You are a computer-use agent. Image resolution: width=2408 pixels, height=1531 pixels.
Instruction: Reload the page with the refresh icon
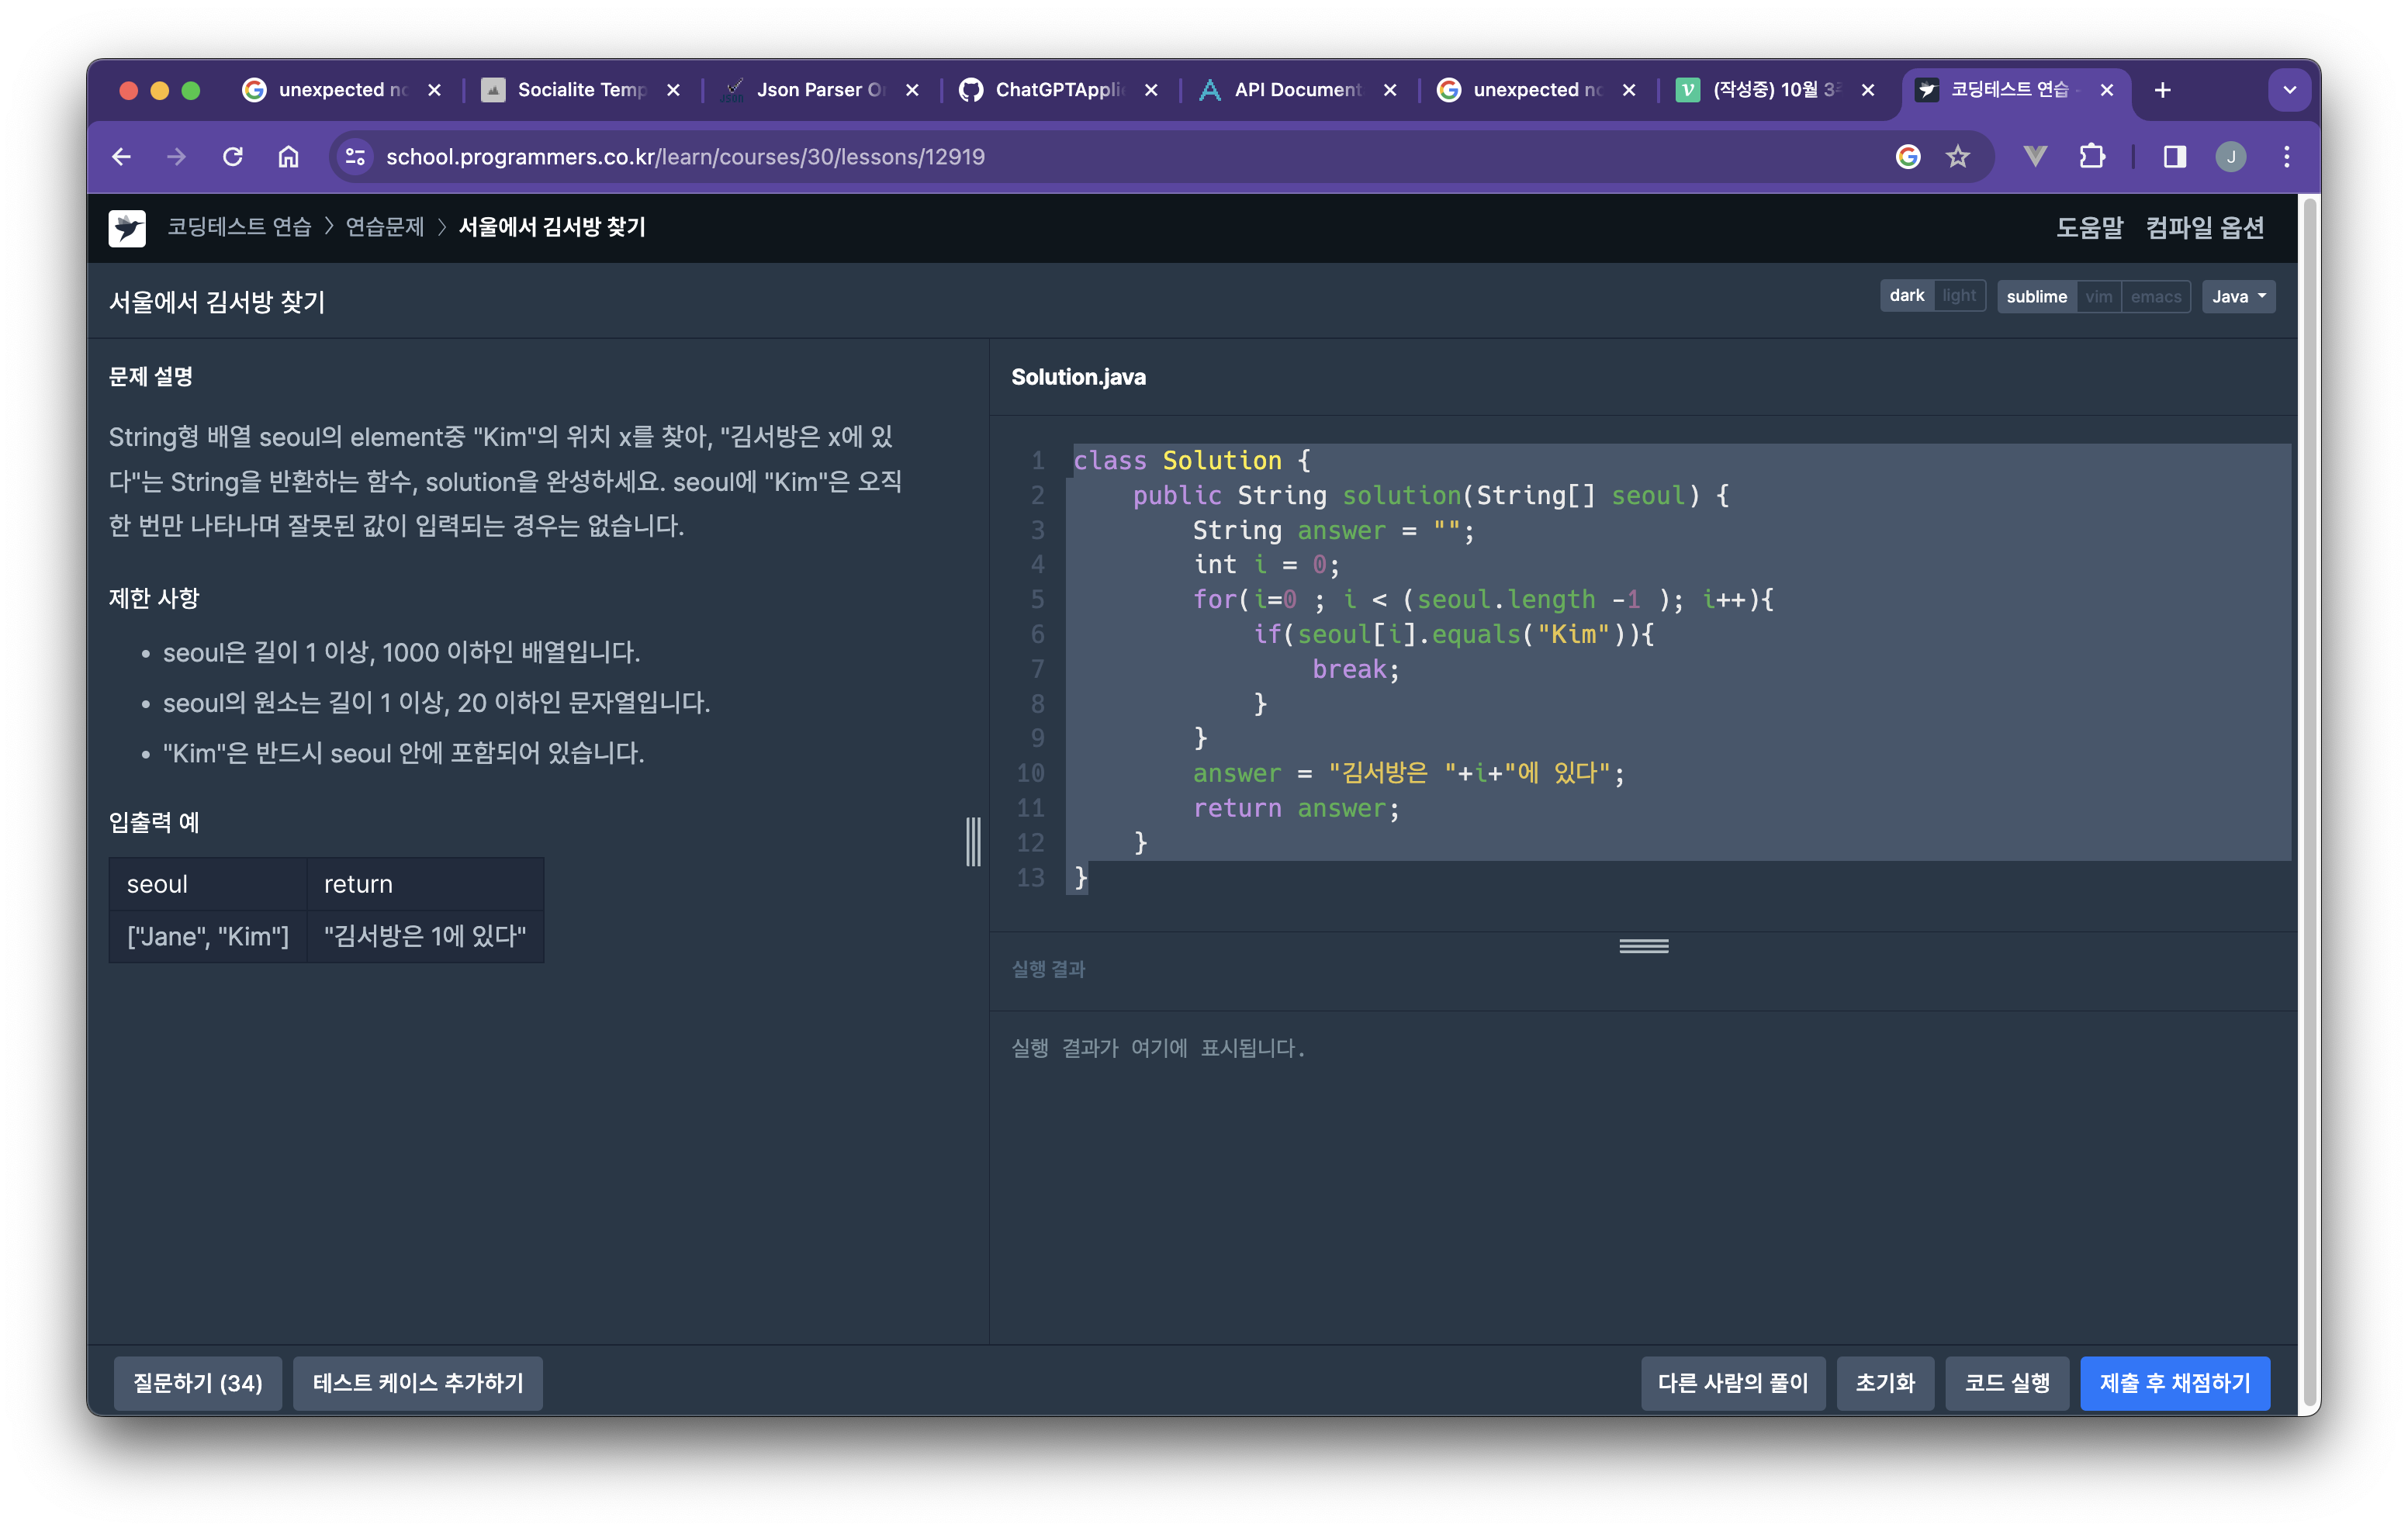[x=233, y=157]
